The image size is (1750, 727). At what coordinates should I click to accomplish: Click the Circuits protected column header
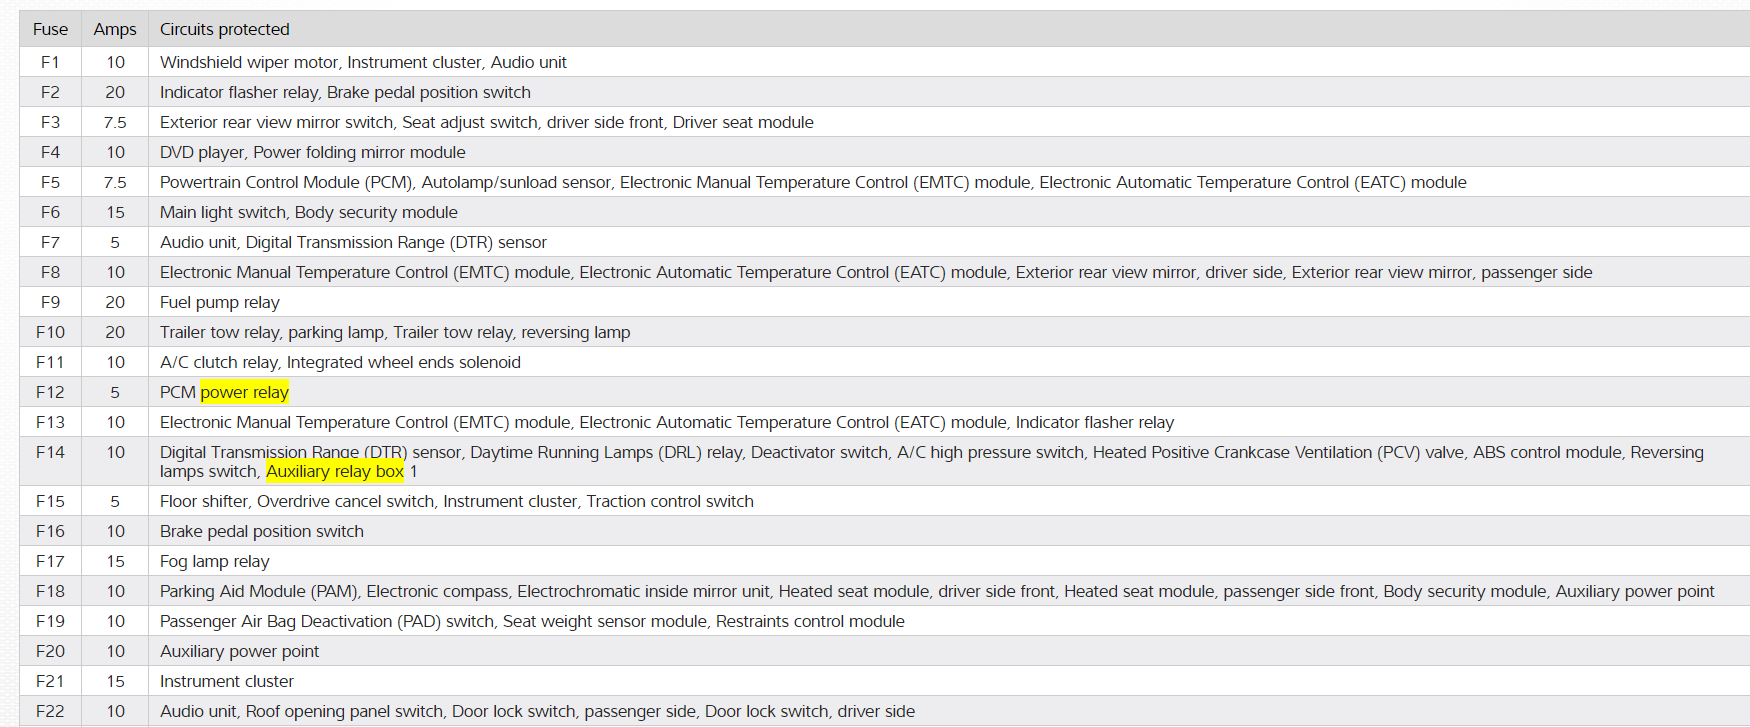click(225, 29)
